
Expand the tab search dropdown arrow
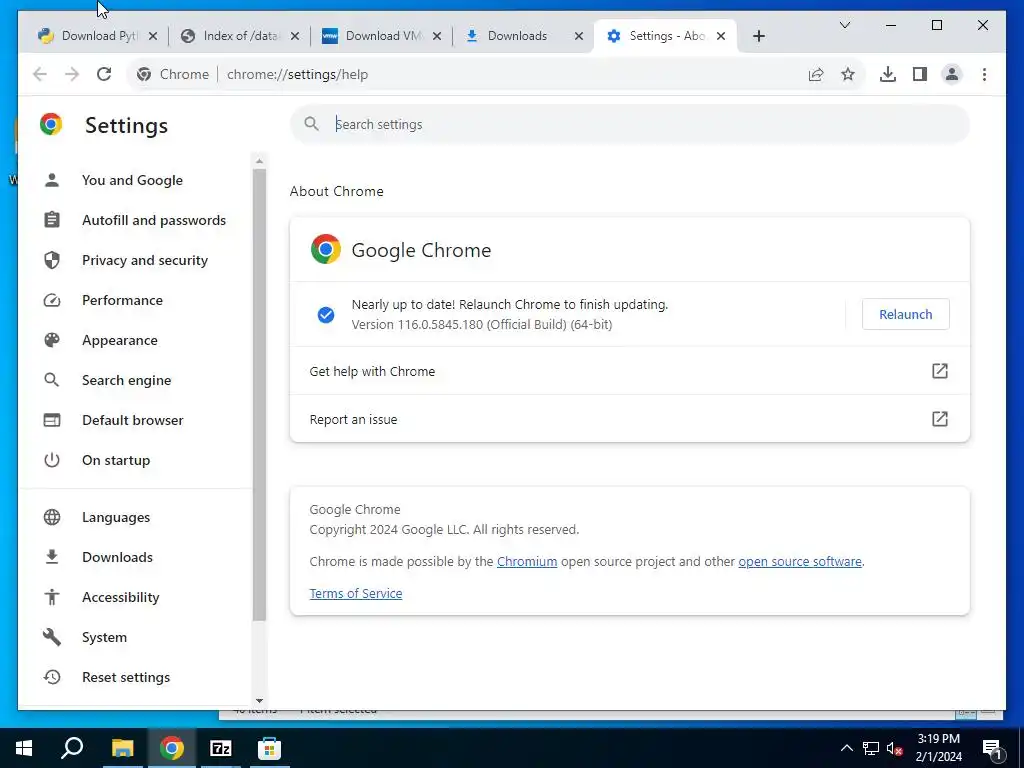(844, 25)
